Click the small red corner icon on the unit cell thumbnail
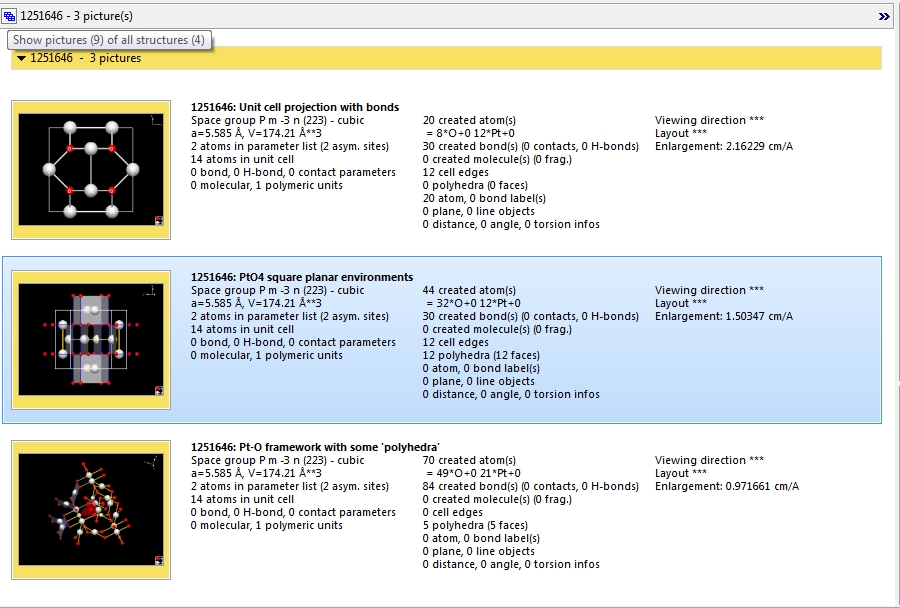 coord(159,221)
